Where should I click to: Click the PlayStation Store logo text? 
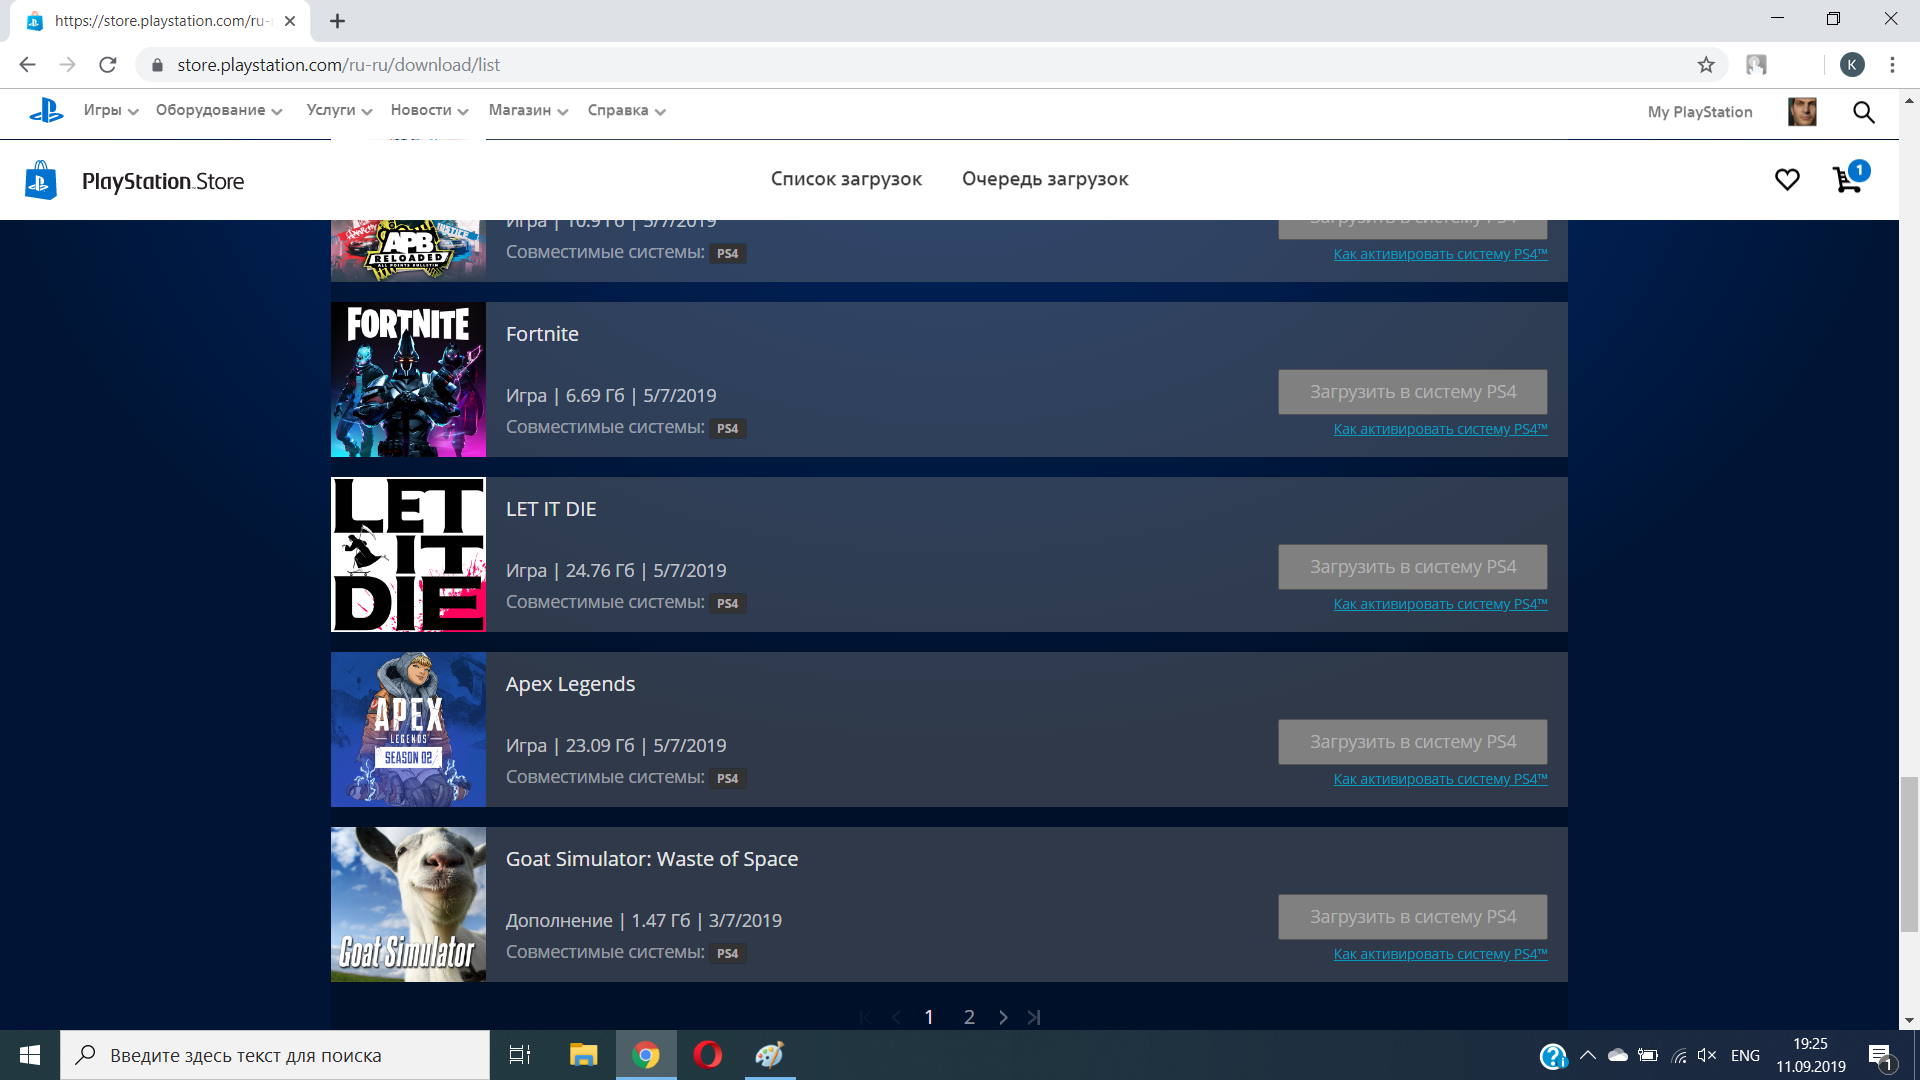163,181
